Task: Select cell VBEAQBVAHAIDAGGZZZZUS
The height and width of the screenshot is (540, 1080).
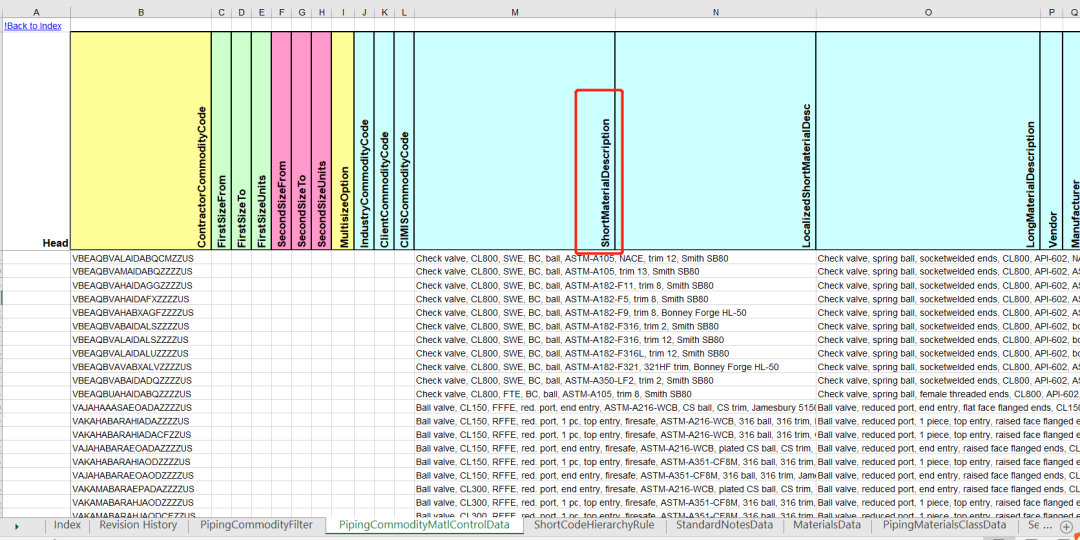Action: tap(141, 285)
